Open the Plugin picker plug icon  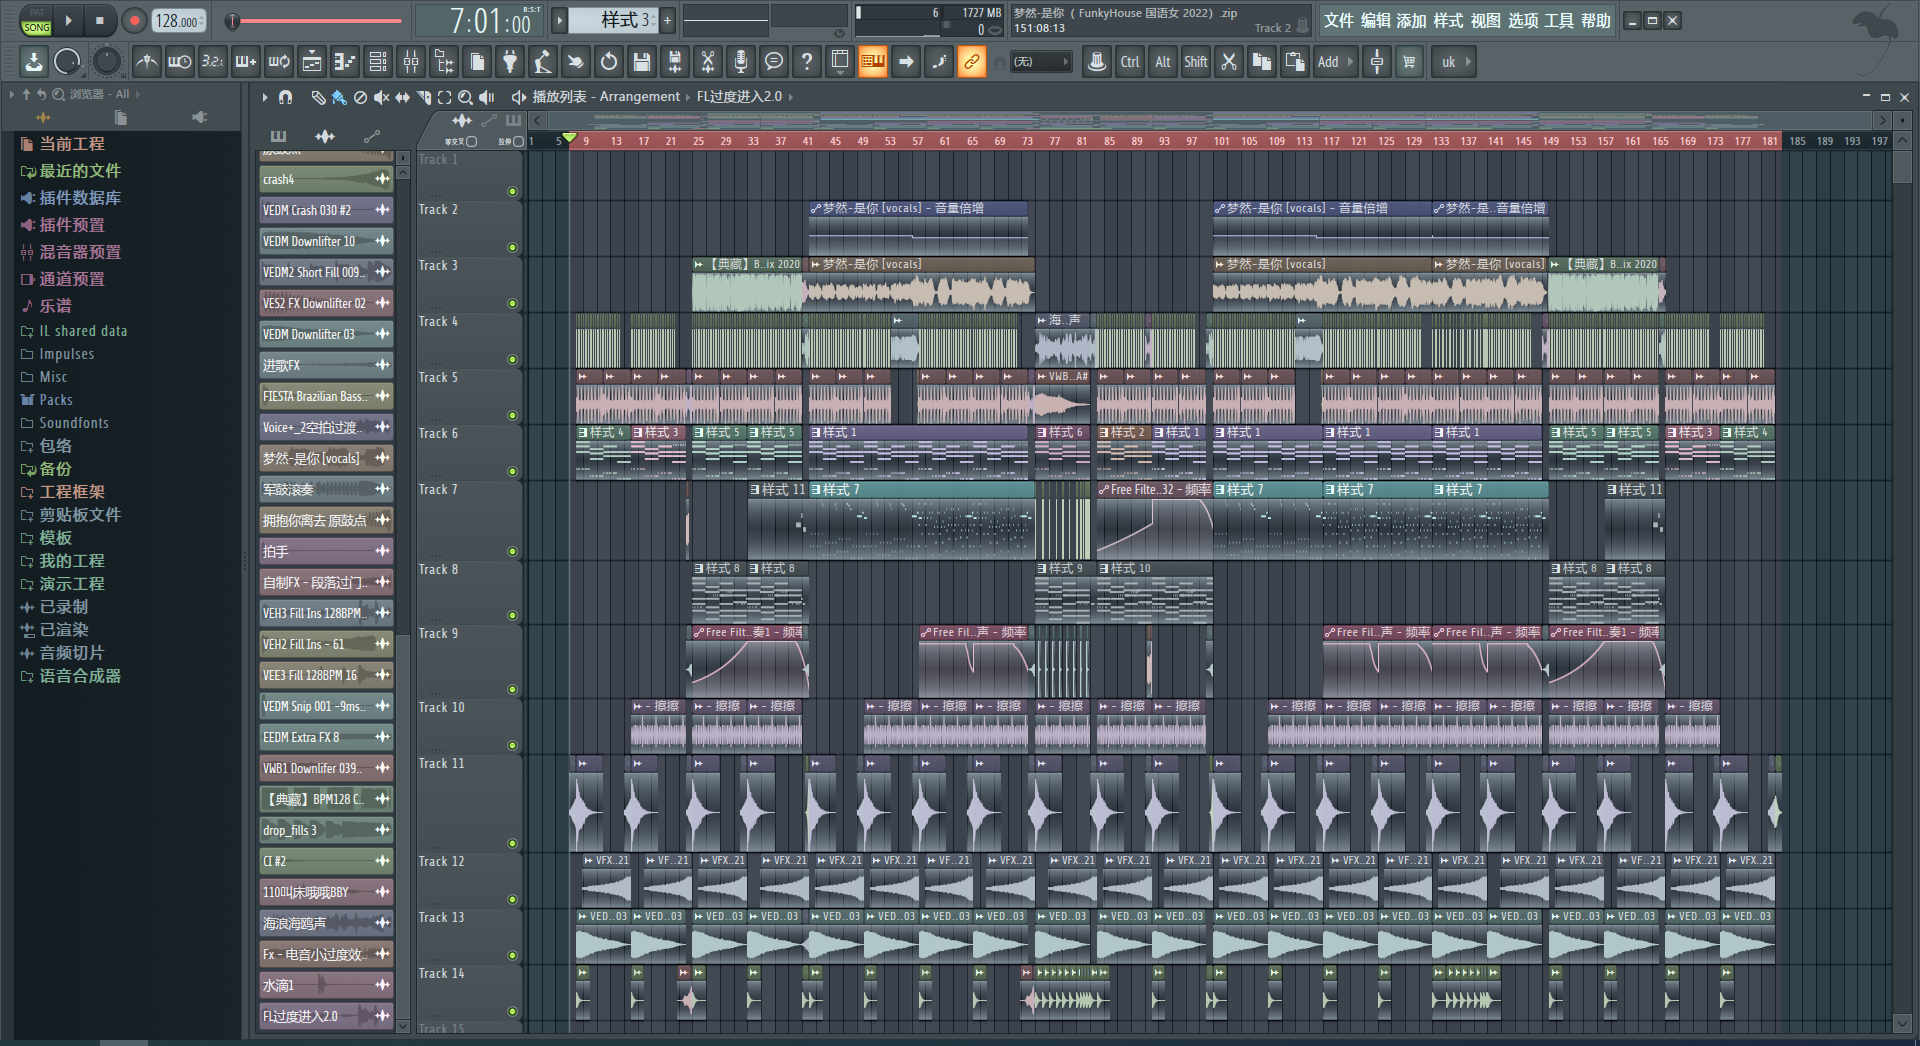(510, 62)
